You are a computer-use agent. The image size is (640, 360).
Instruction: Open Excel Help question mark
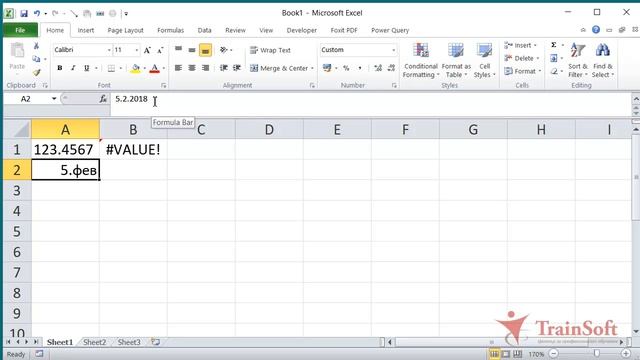tap(596, 30)
